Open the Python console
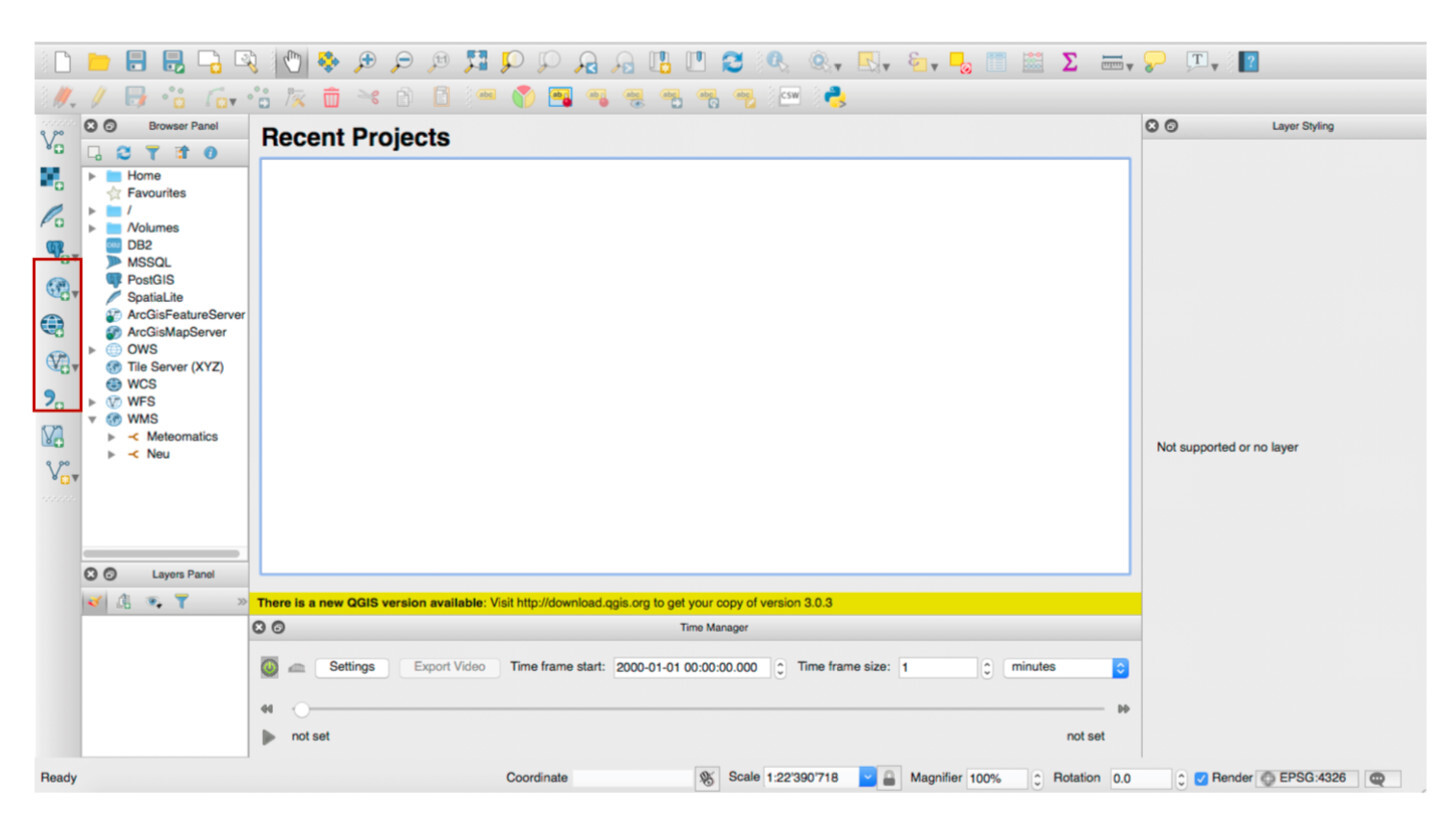The height and width of the screenshot is (836, 1450). 835,97
